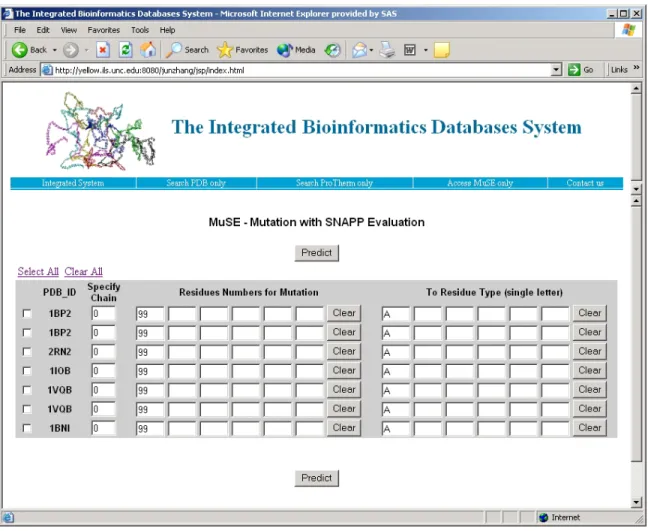Image resolution: width=648 pixels, height=531 pixels.
Task: Open the Search magnifier toolbar button
Action: click(187, 50)
